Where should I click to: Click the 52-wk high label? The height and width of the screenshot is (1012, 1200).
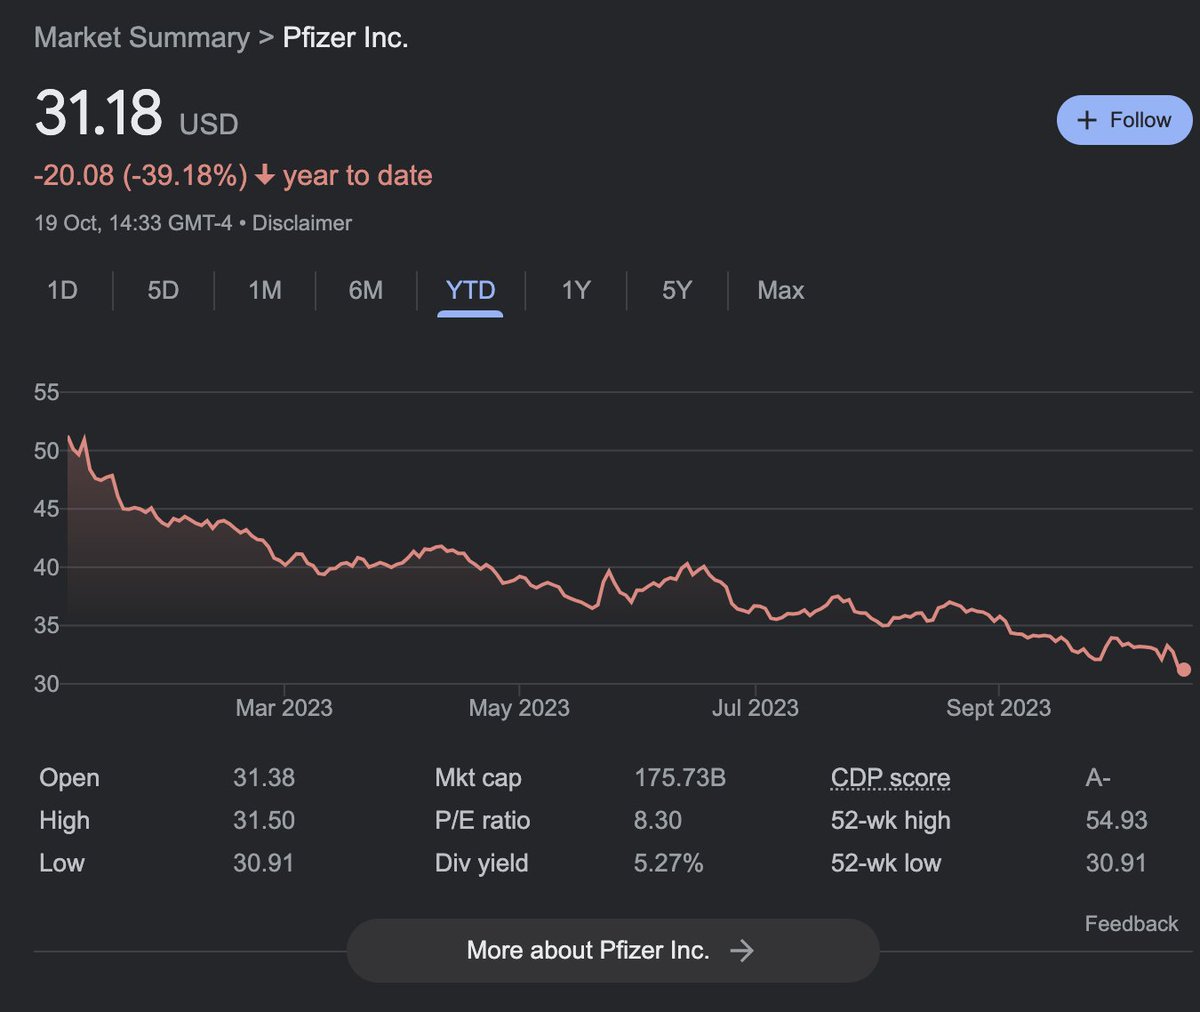(890, 821)
